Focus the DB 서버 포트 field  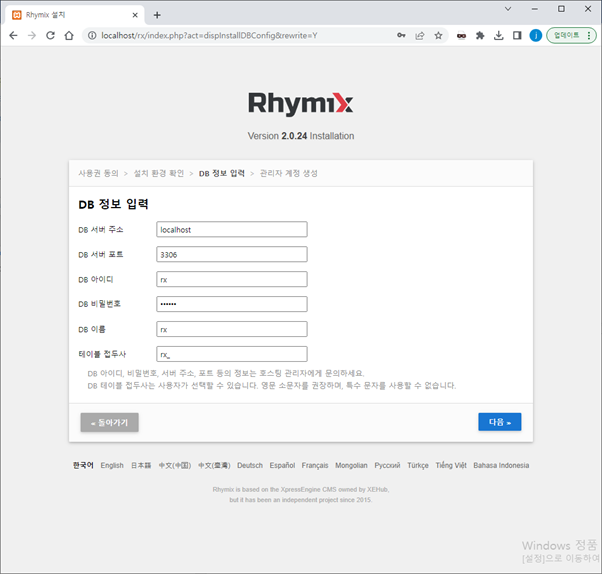tap(232, 255)
